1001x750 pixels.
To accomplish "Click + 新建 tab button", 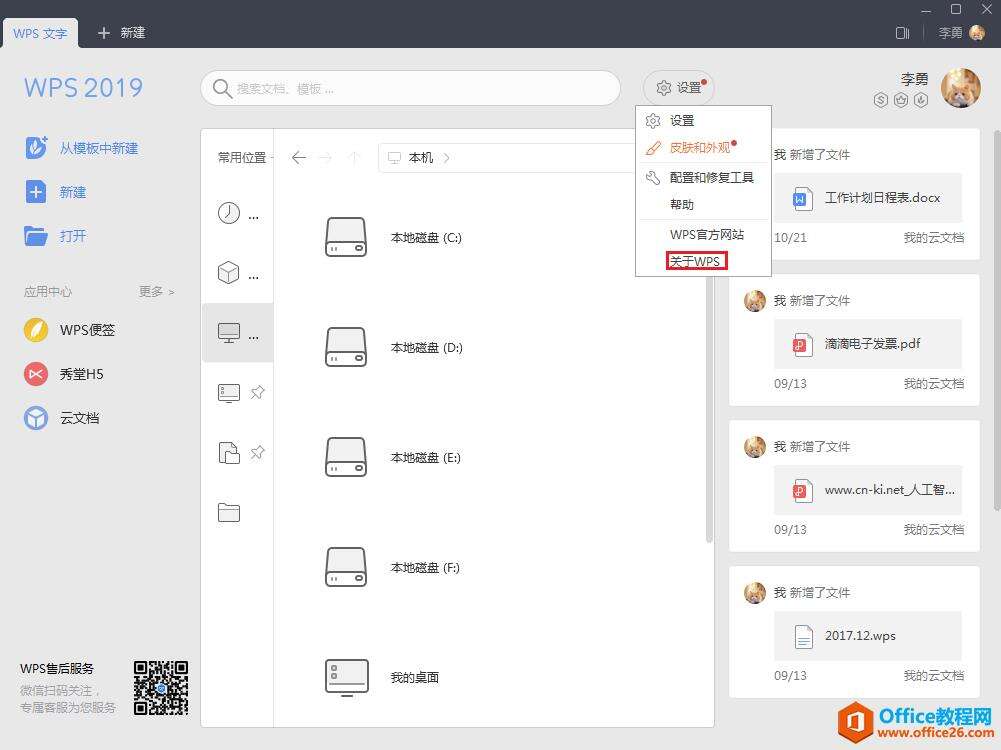I will coord(121,33).
